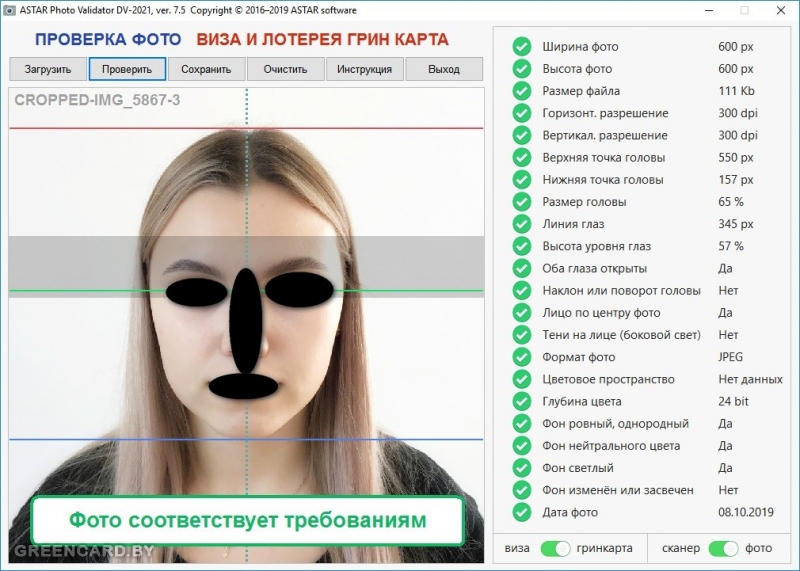Click the green check beside Размер файла
The image size is (800, 571).
521,91
